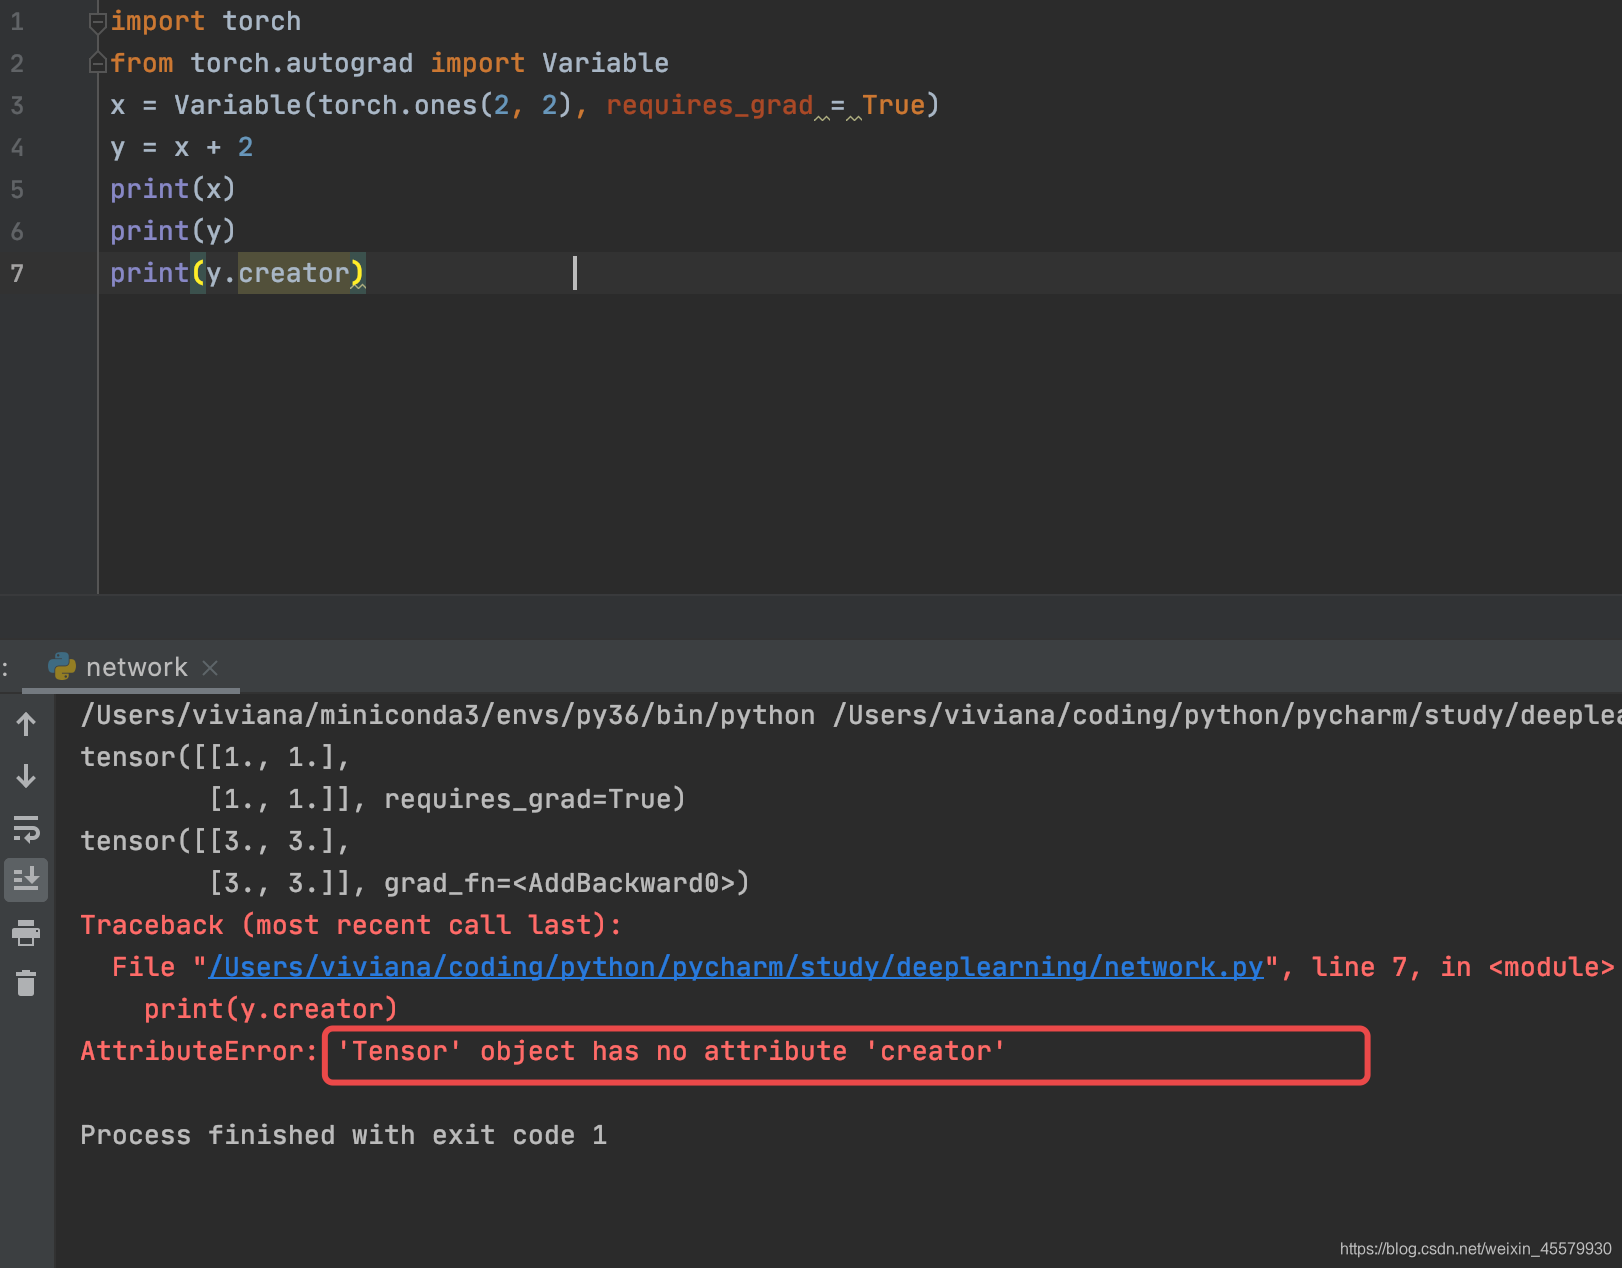Click the Python logo on the network tab
The image size is (1622, 1268).
(x=62, y=667)
